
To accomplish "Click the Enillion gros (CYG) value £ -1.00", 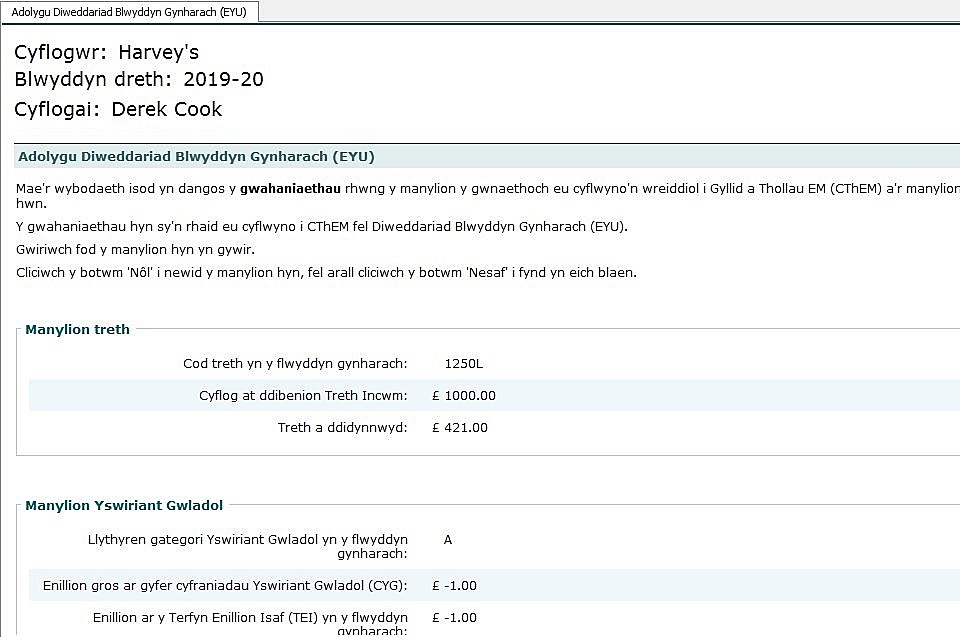I will pos(455,585).
